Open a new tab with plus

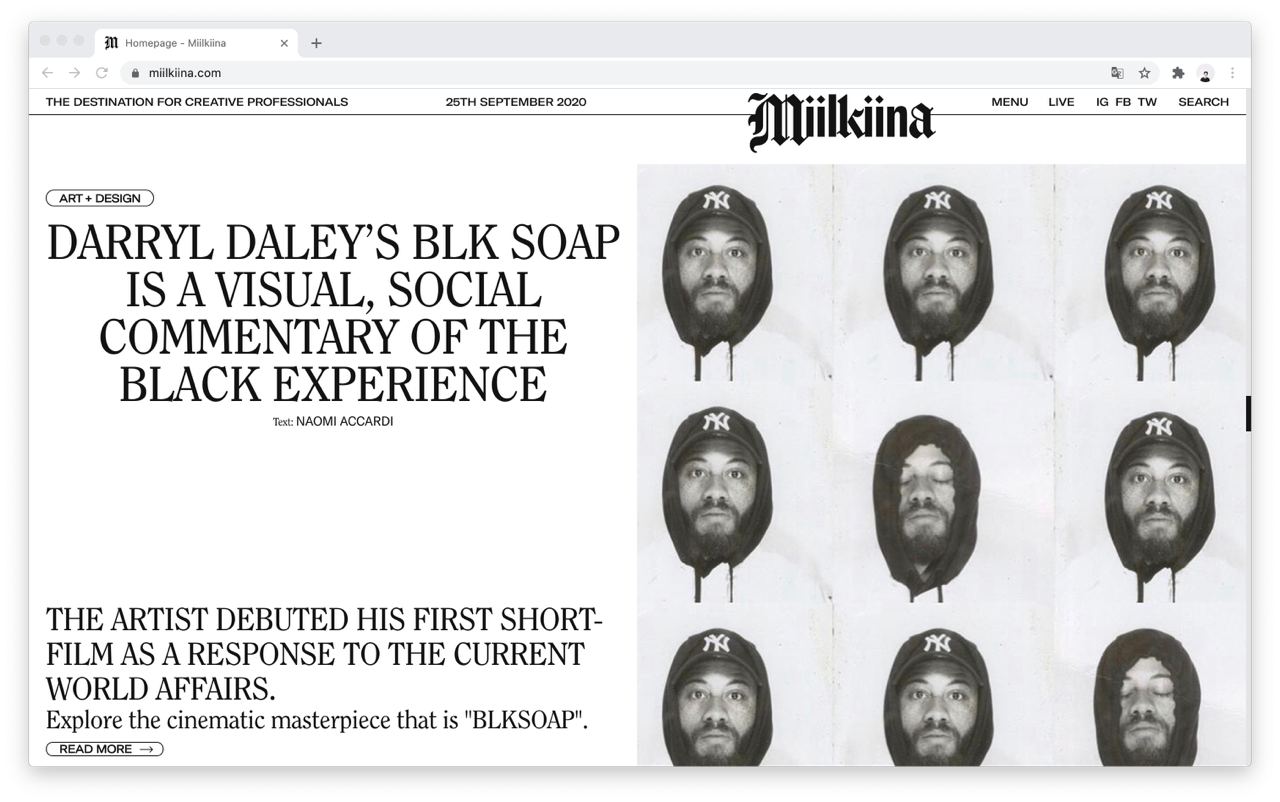click(x=316, y=43)
